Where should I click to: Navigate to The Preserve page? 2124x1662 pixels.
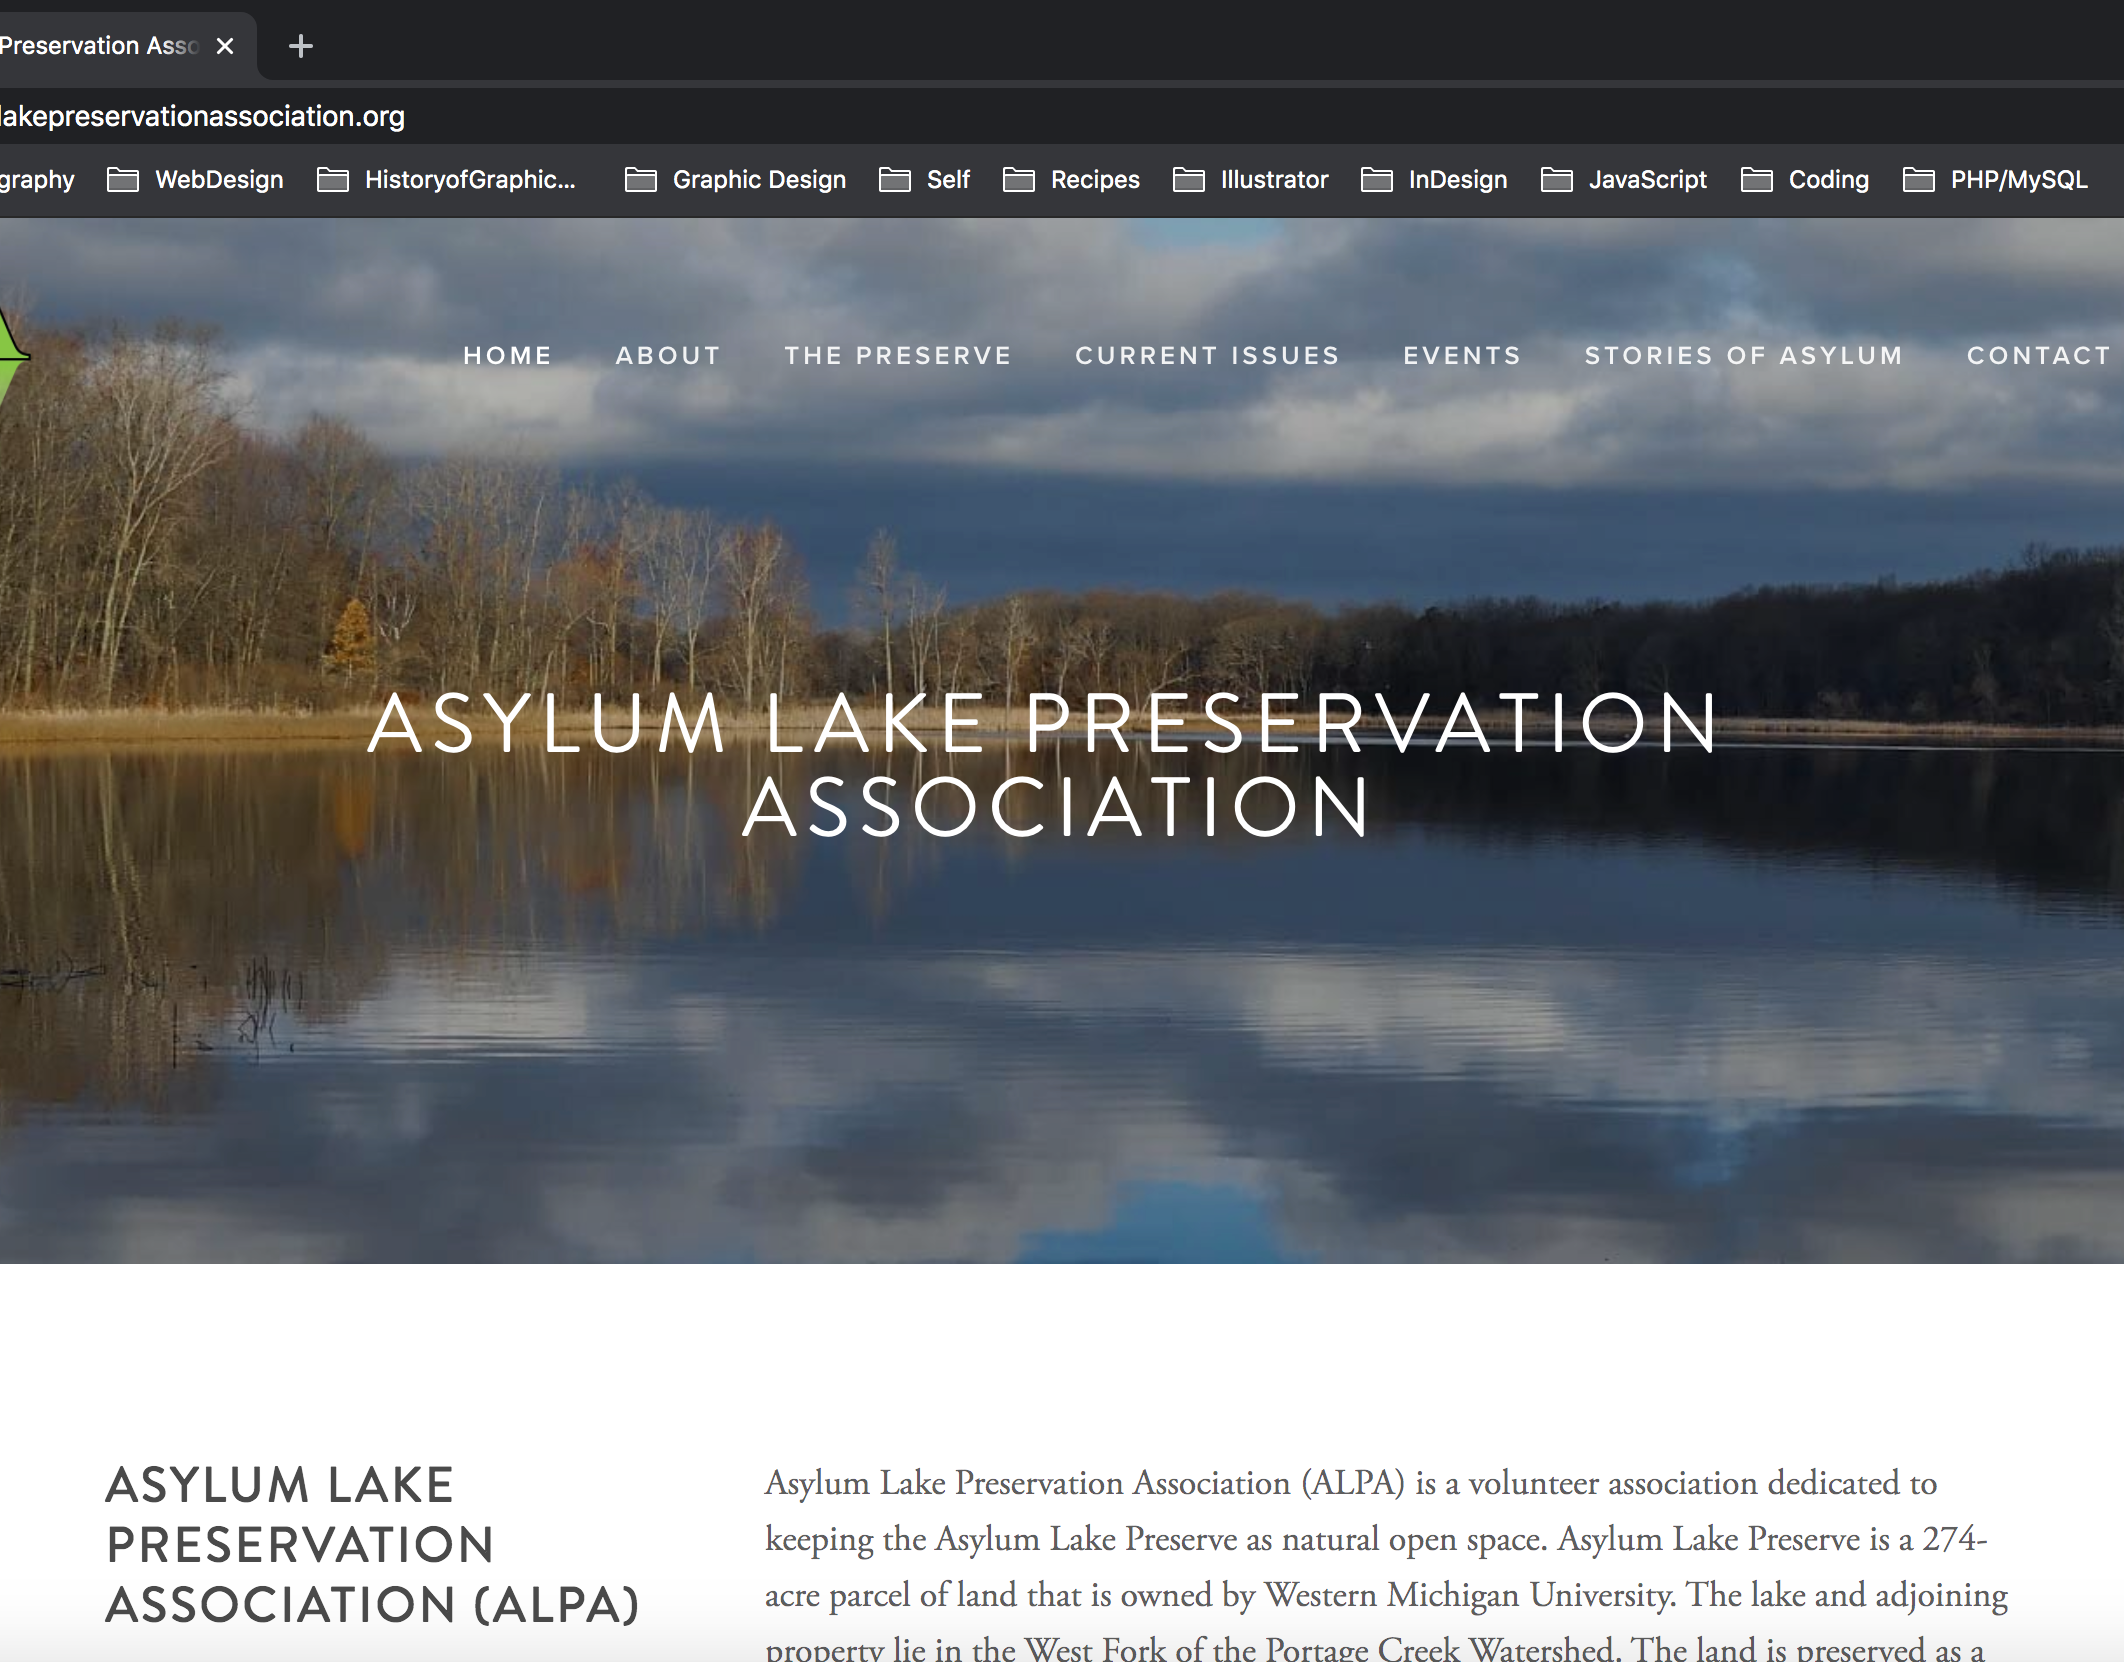(x=898, y=356)
